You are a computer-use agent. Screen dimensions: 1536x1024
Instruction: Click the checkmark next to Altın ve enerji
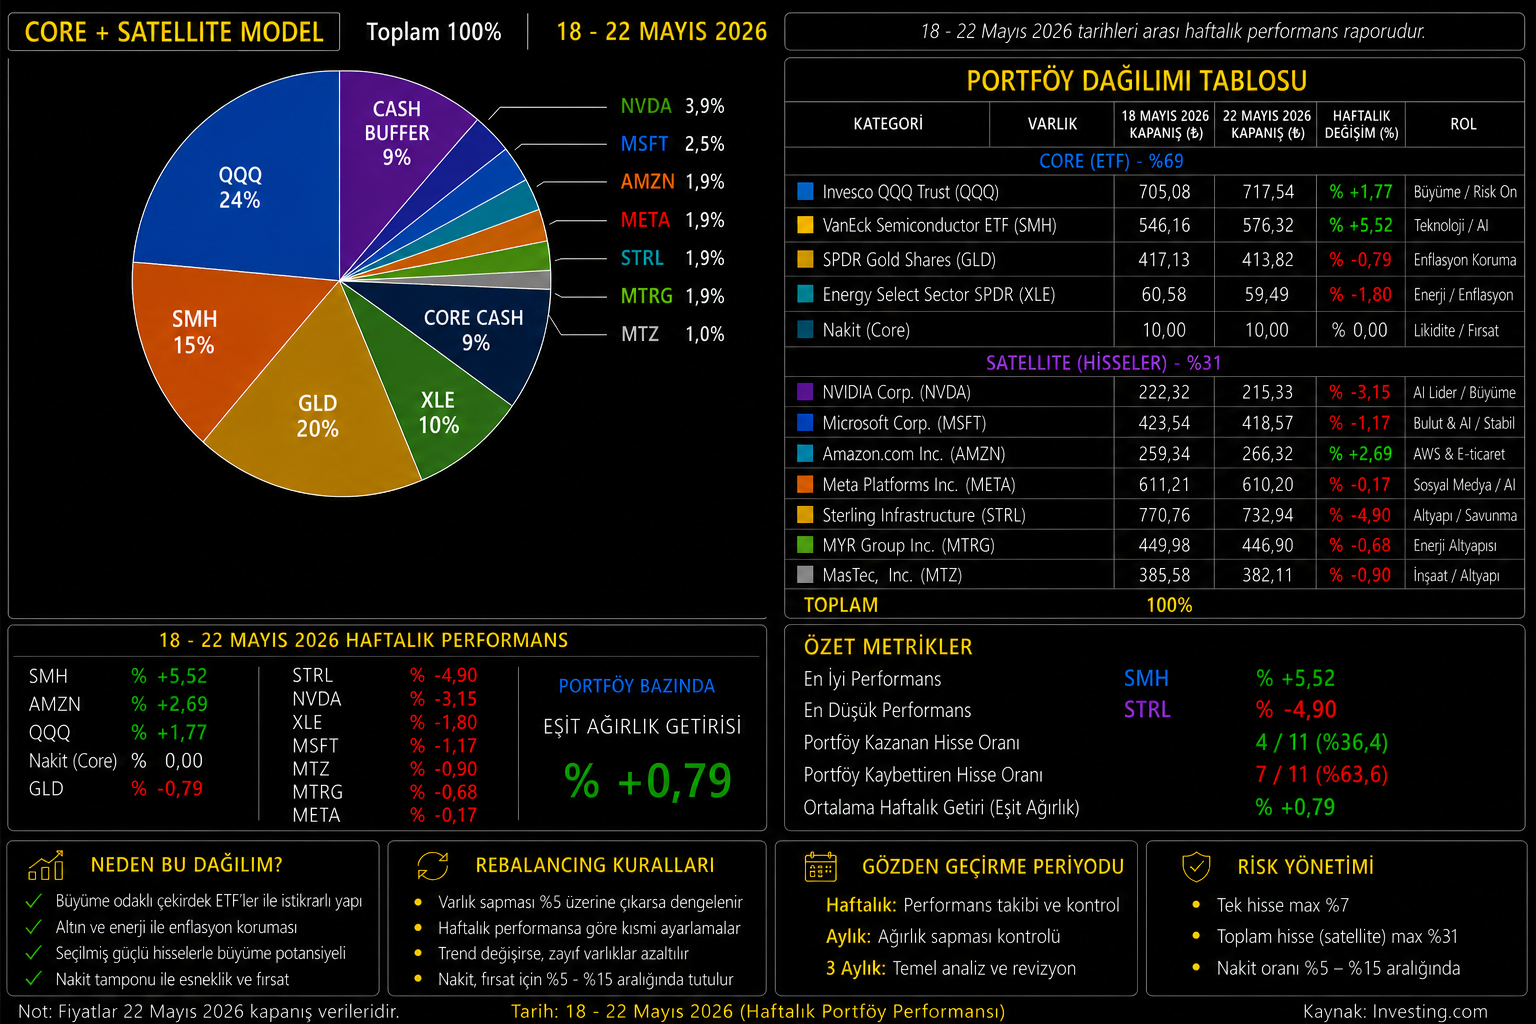click(34, 927)
